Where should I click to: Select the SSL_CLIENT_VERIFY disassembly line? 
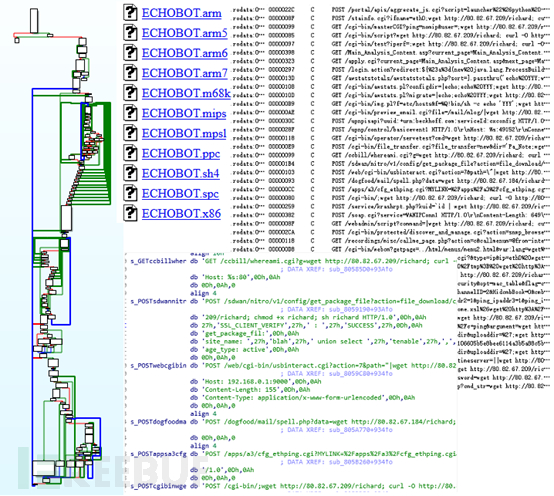point(306,325)
